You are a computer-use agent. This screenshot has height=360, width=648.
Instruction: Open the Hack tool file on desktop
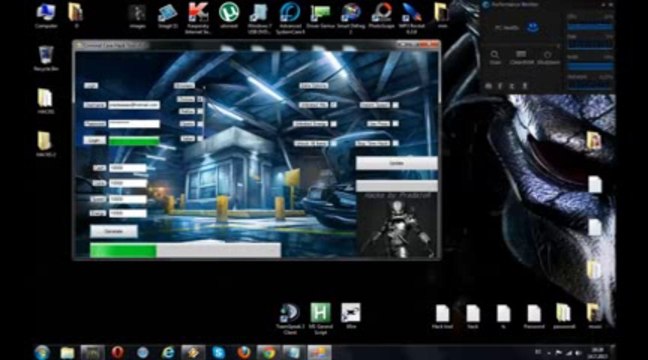[442, 316]
